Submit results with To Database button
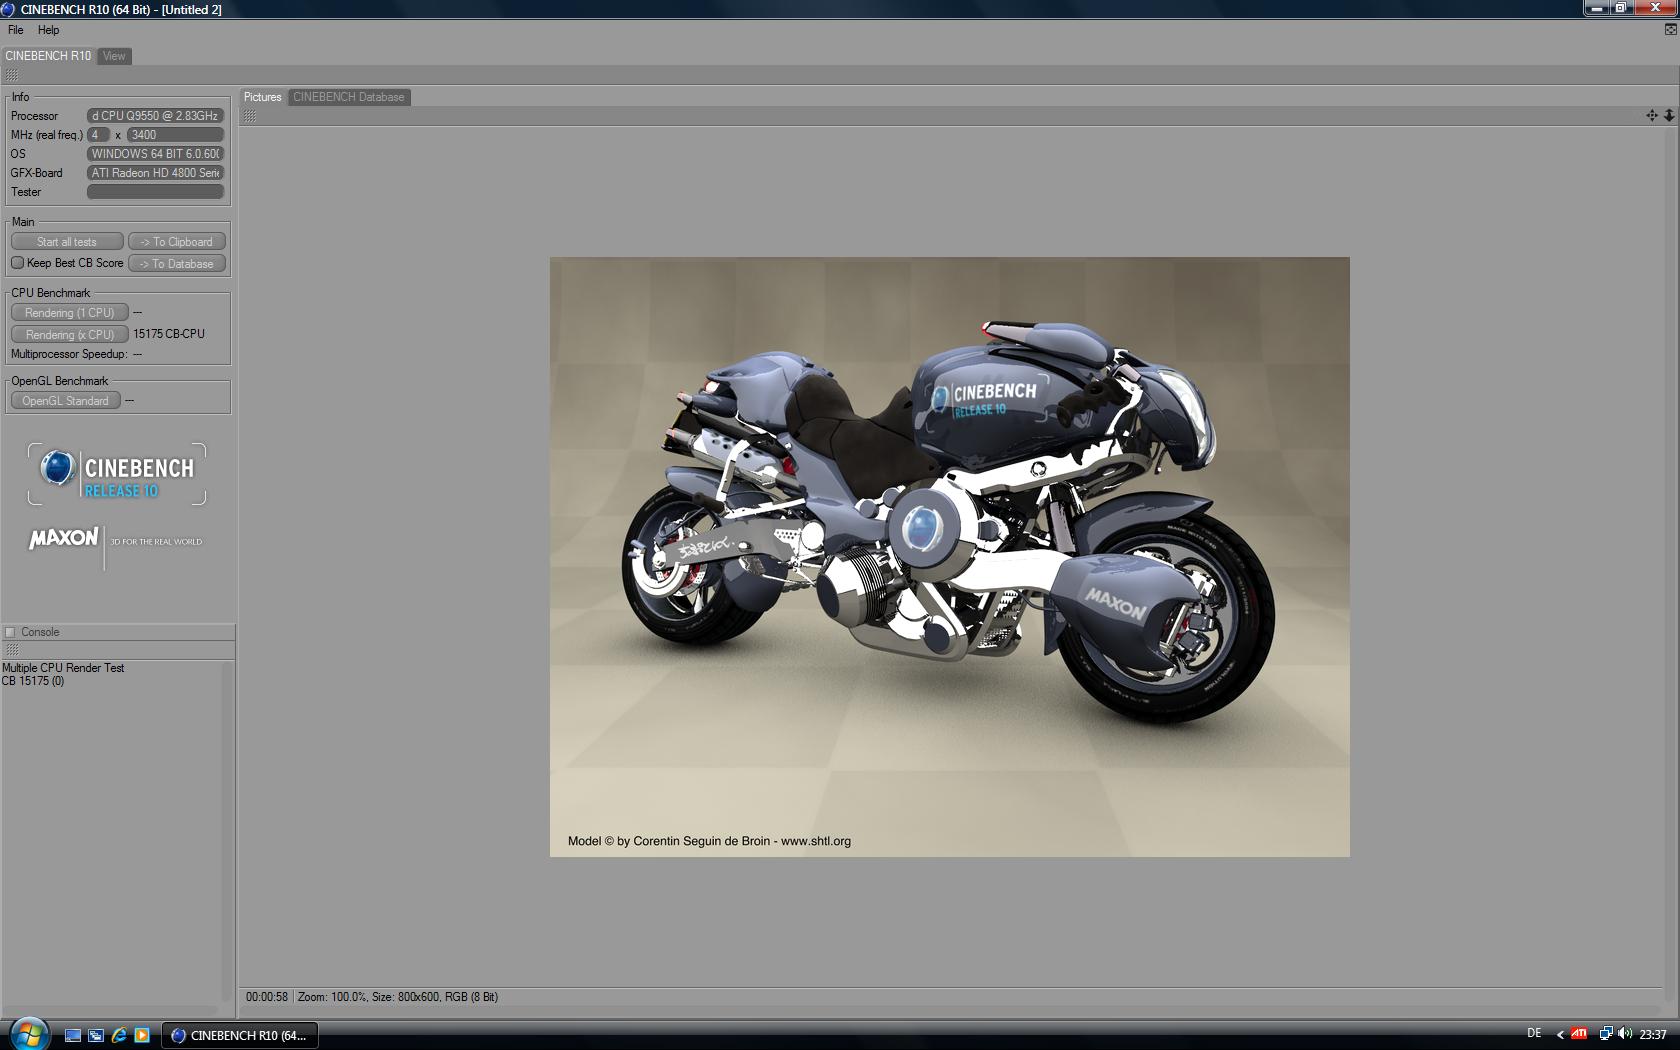 (x=177, y=264)
